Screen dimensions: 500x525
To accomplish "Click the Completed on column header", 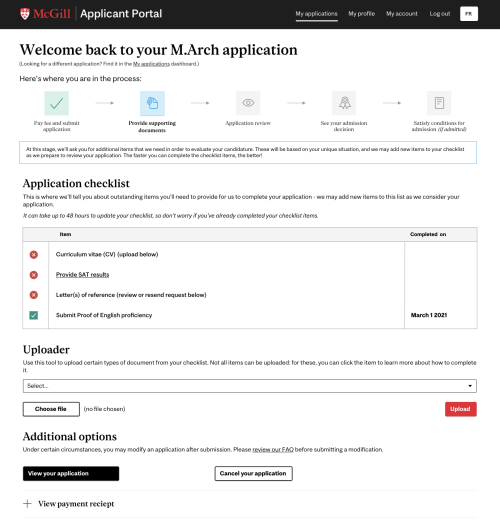I will pos(428,234).
